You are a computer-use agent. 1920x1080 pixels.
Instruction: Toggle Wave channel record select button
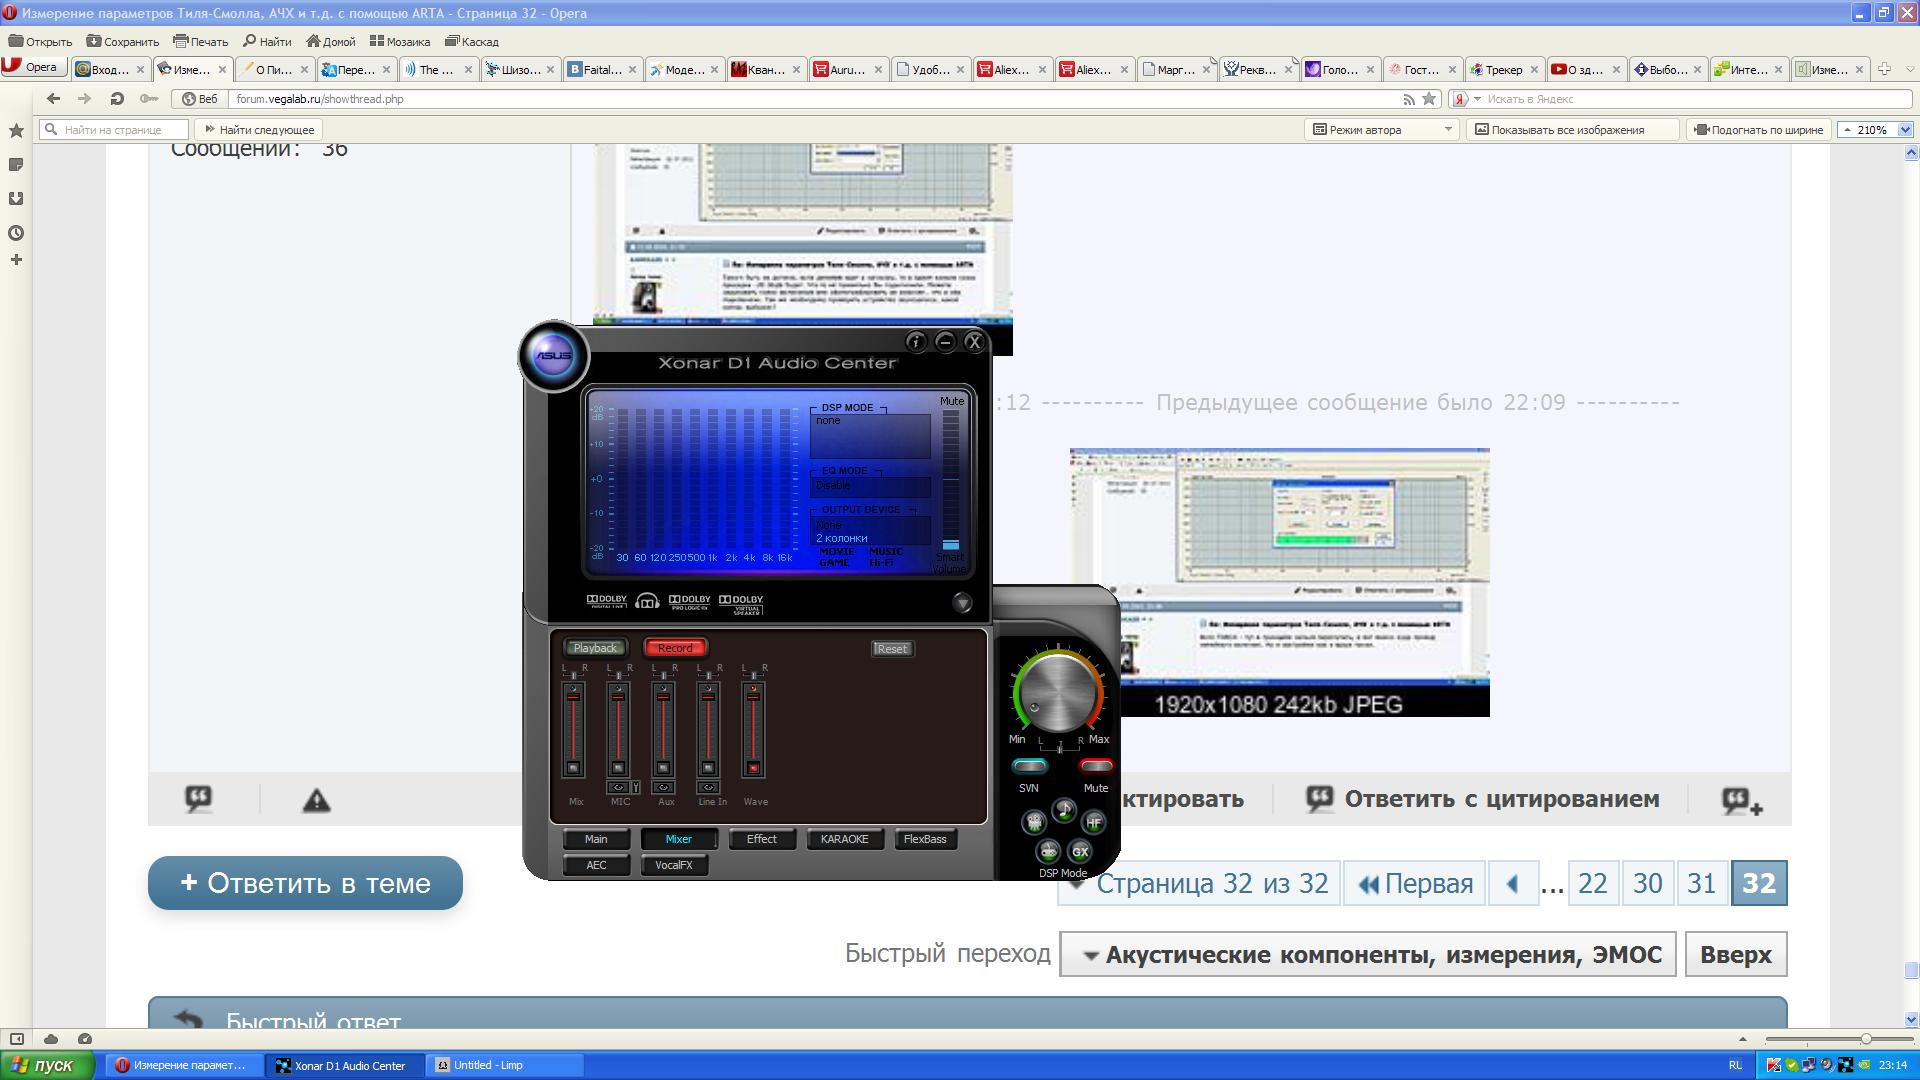point(753,768)
